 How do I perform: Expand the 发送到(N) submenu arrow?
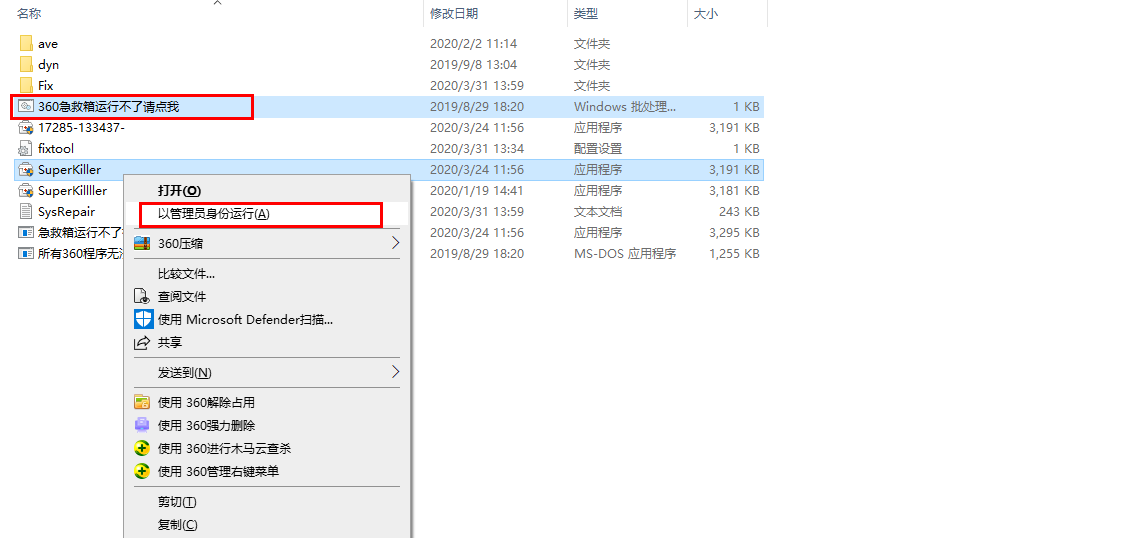click(x=395, y=372)
